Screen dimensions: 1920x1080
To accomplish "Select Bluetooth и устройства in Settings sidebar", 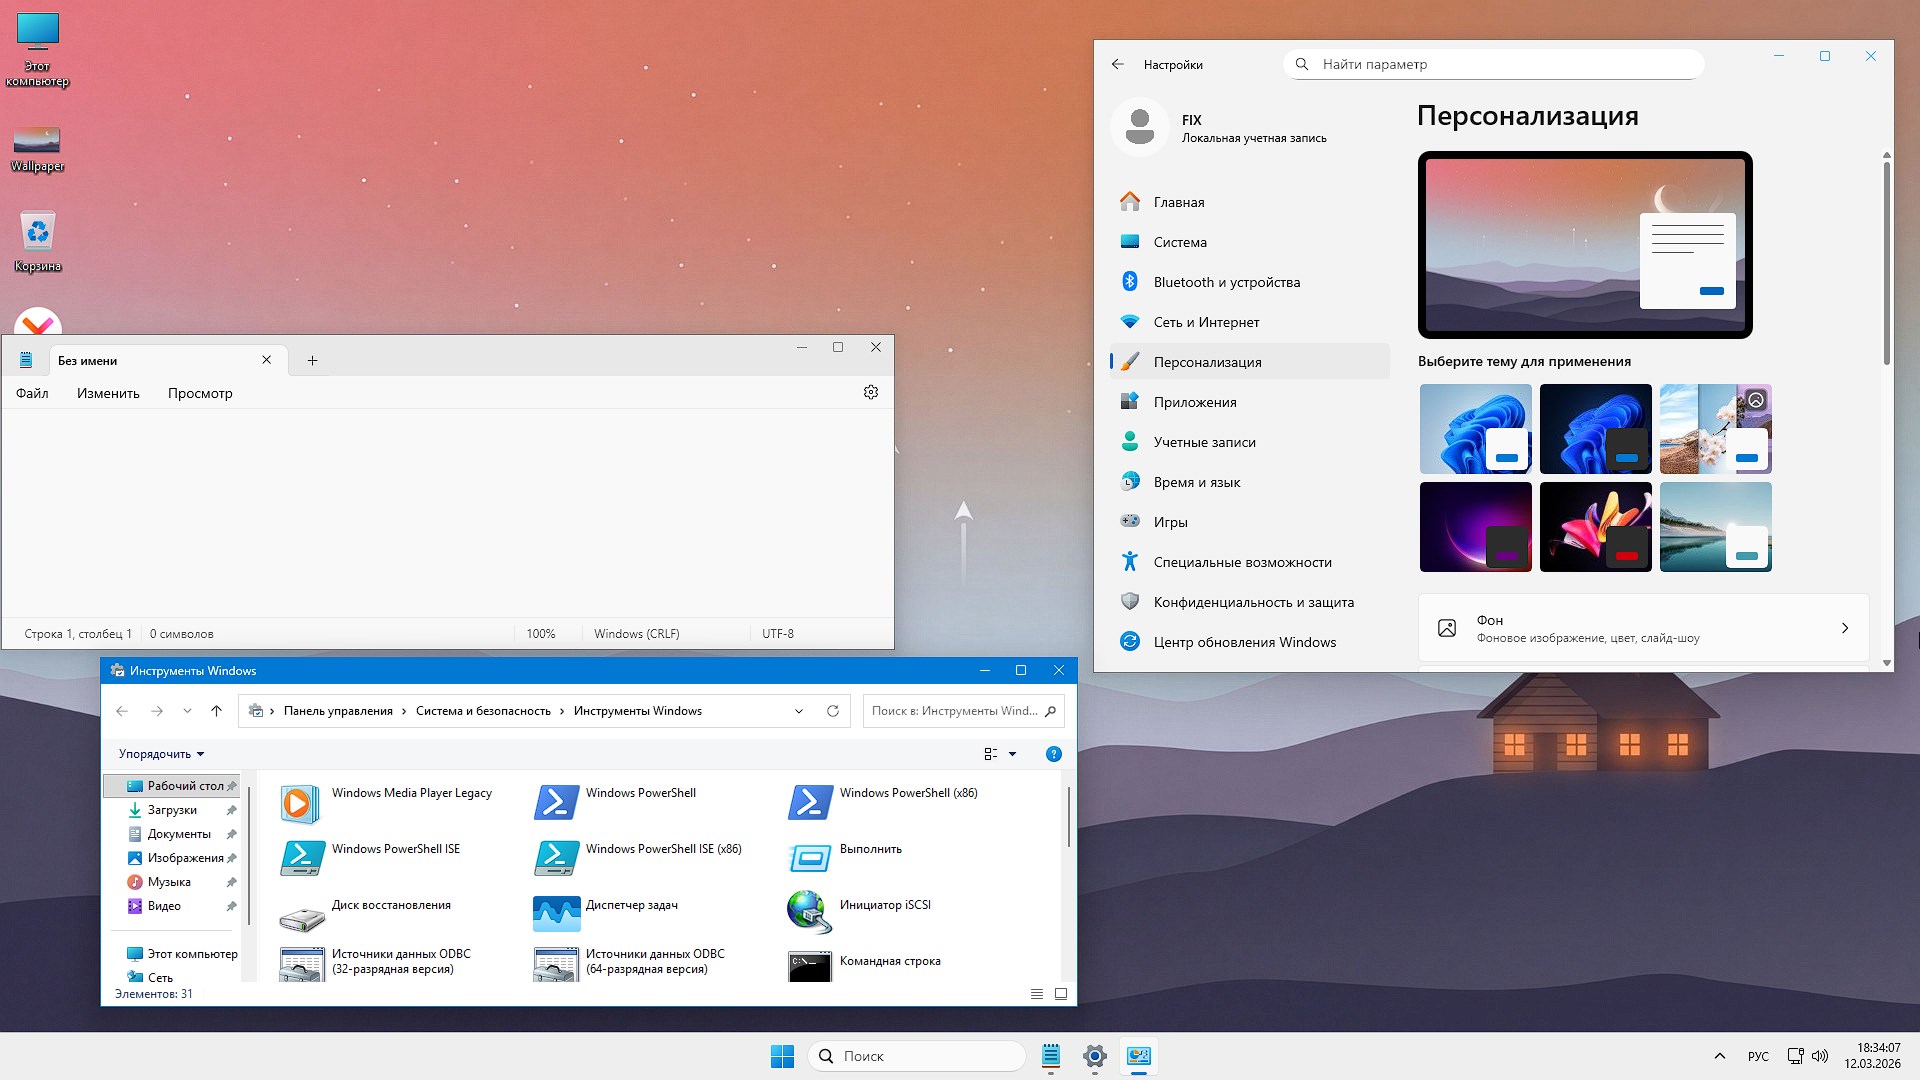I will [1227, 281].
